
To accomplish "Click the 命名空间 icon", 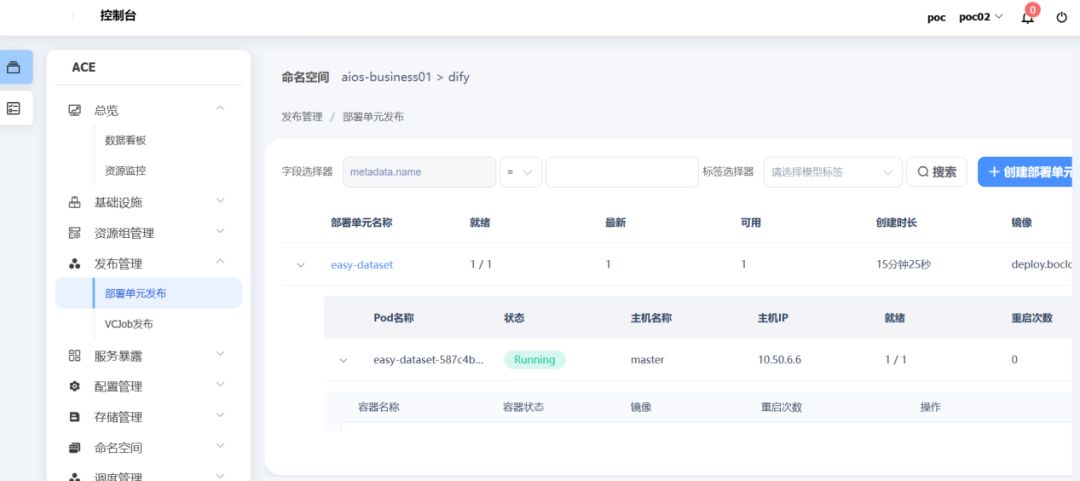I will tap(74, 447).
